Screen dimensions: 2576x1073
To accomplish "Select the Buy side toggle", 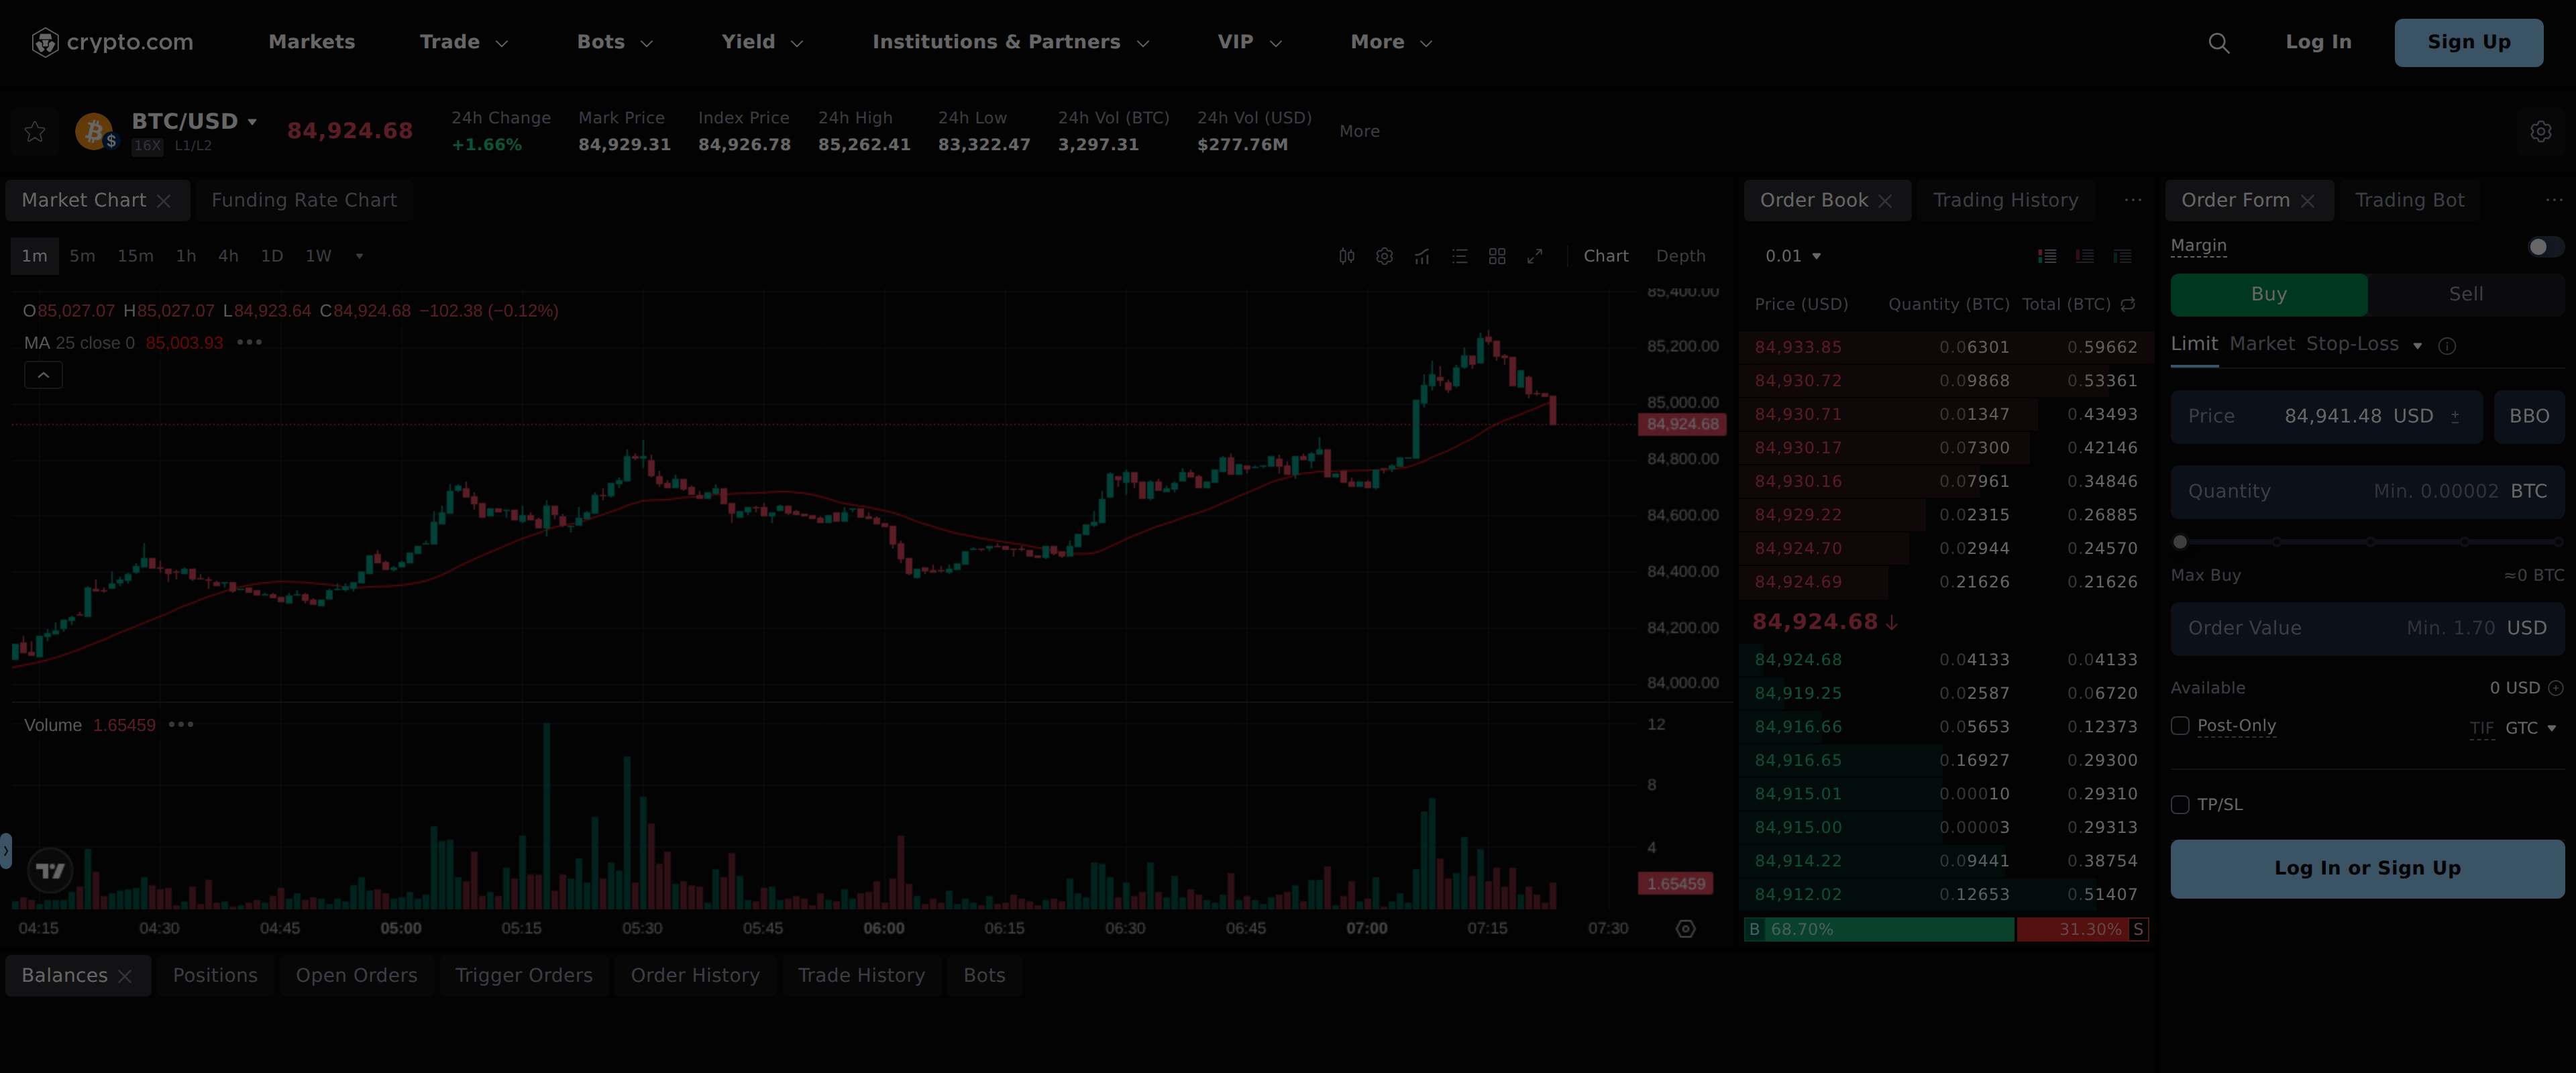I will [2268, 294].
